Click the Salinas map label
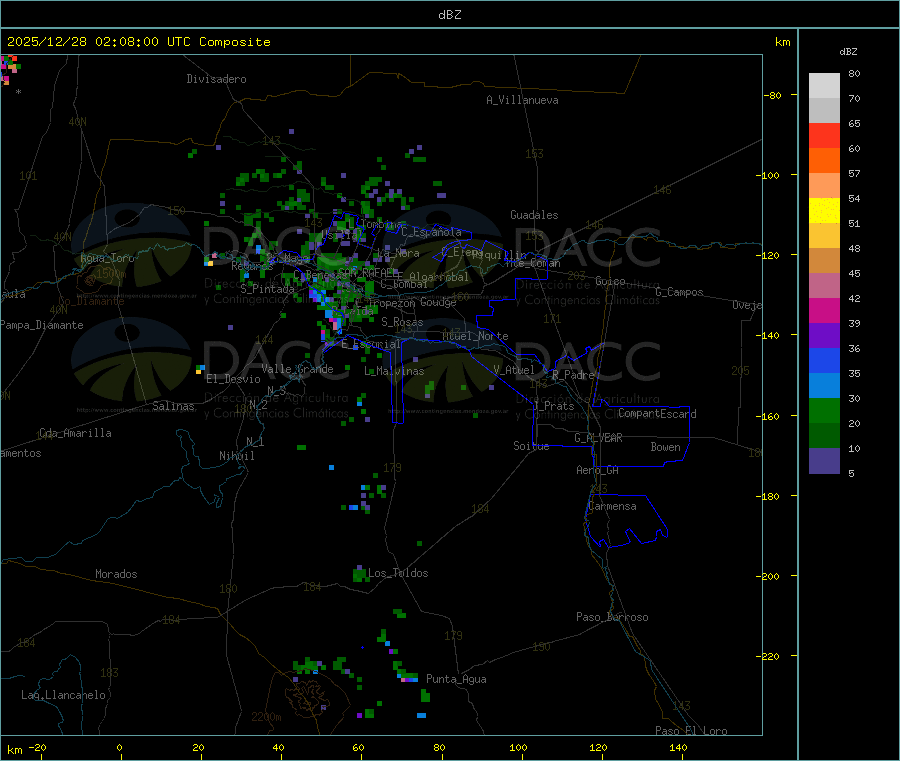Screen dimensions: 900x761 pyautogui.click(x=173, y=406)
